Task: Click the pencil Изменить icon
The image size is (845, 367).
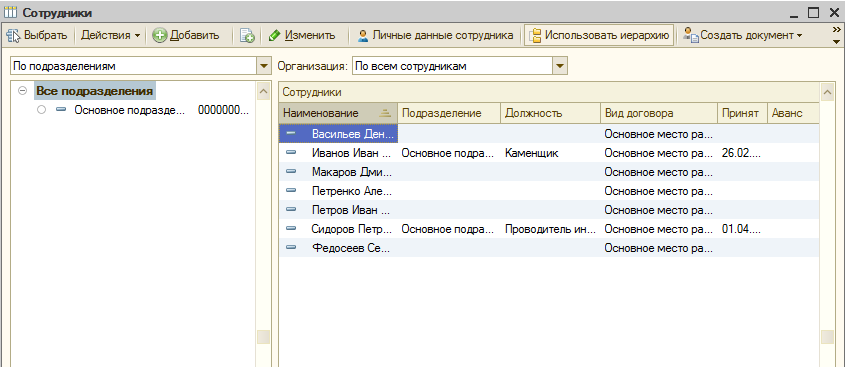Action: tap(274, 36)
